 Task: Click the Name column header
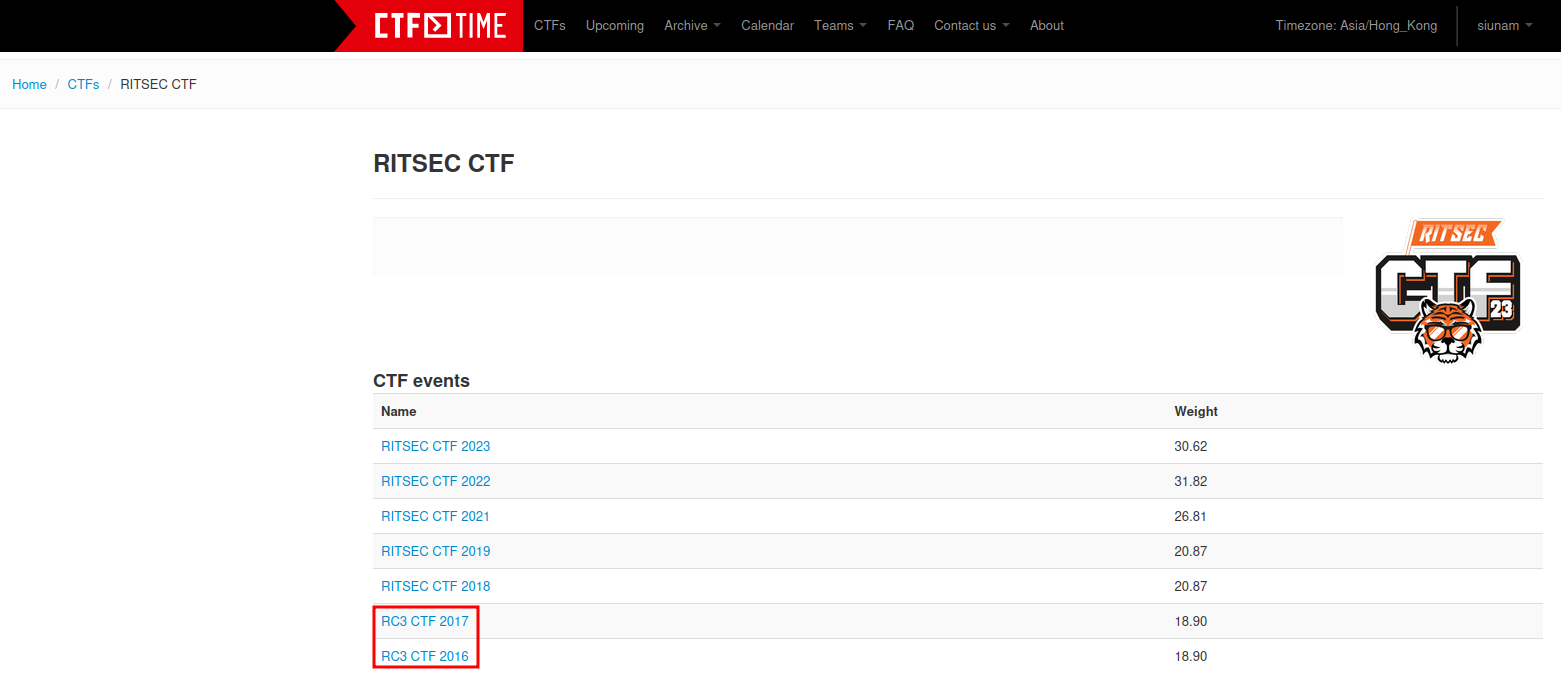(399, 411)
